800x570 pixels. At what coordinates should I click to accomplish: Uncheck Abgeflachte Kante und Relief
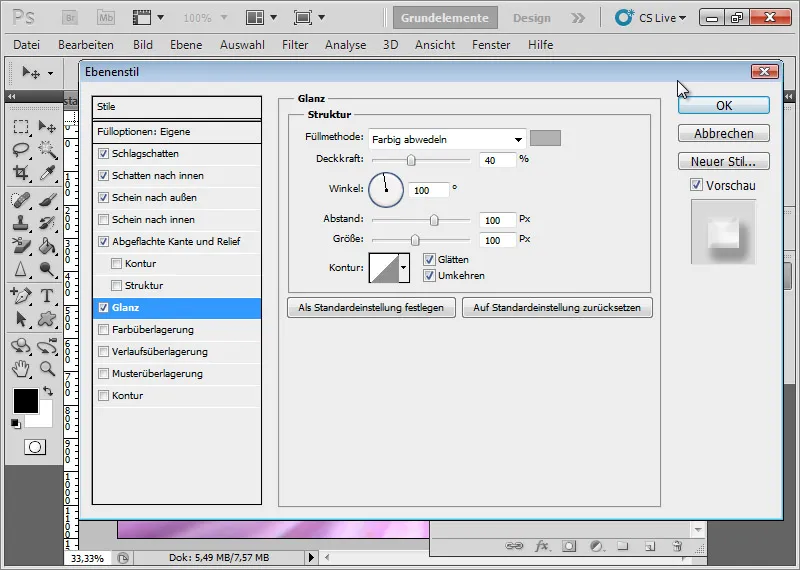pyautogui.click(x=104, y=241)
